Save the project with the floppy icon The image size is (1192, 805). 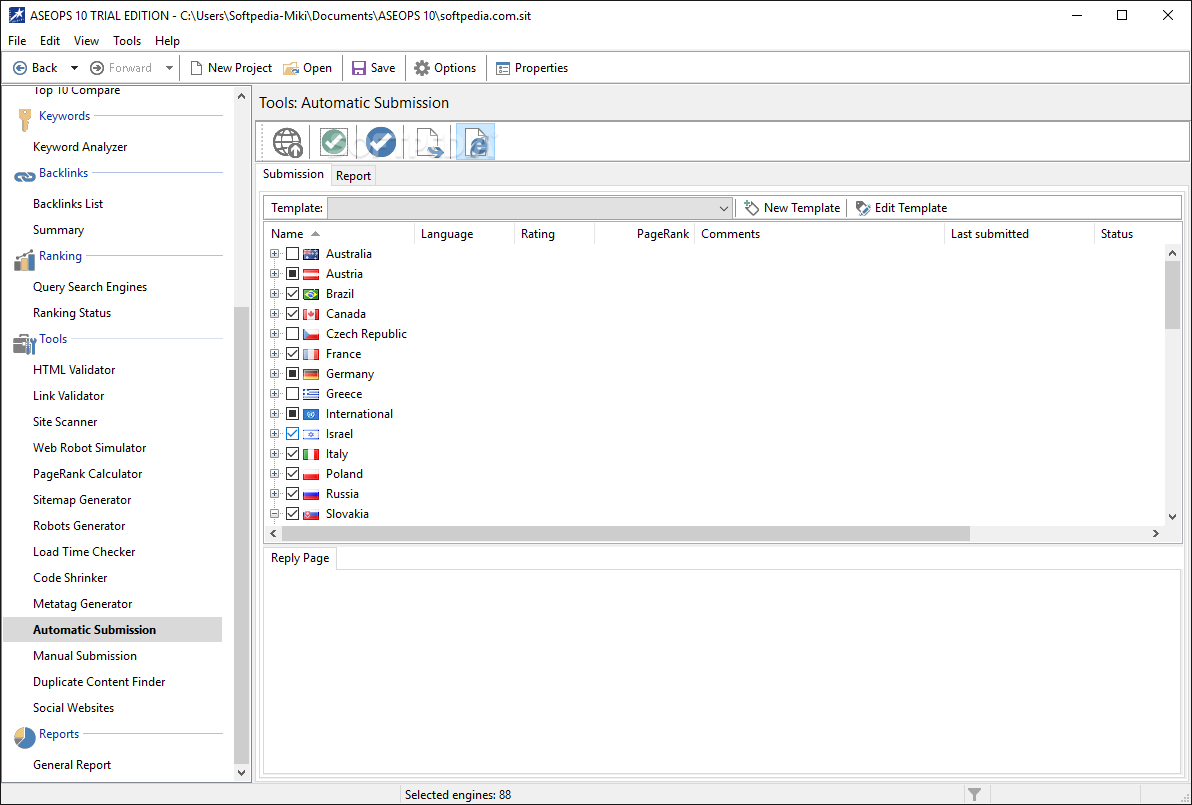[374, 68]
